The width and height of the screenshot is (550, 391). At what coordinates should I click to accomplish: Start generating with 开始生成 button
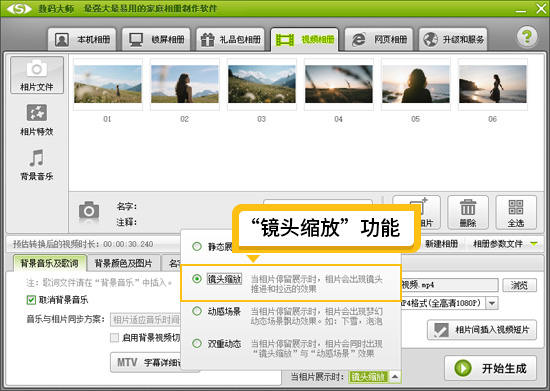coord(490,368)
